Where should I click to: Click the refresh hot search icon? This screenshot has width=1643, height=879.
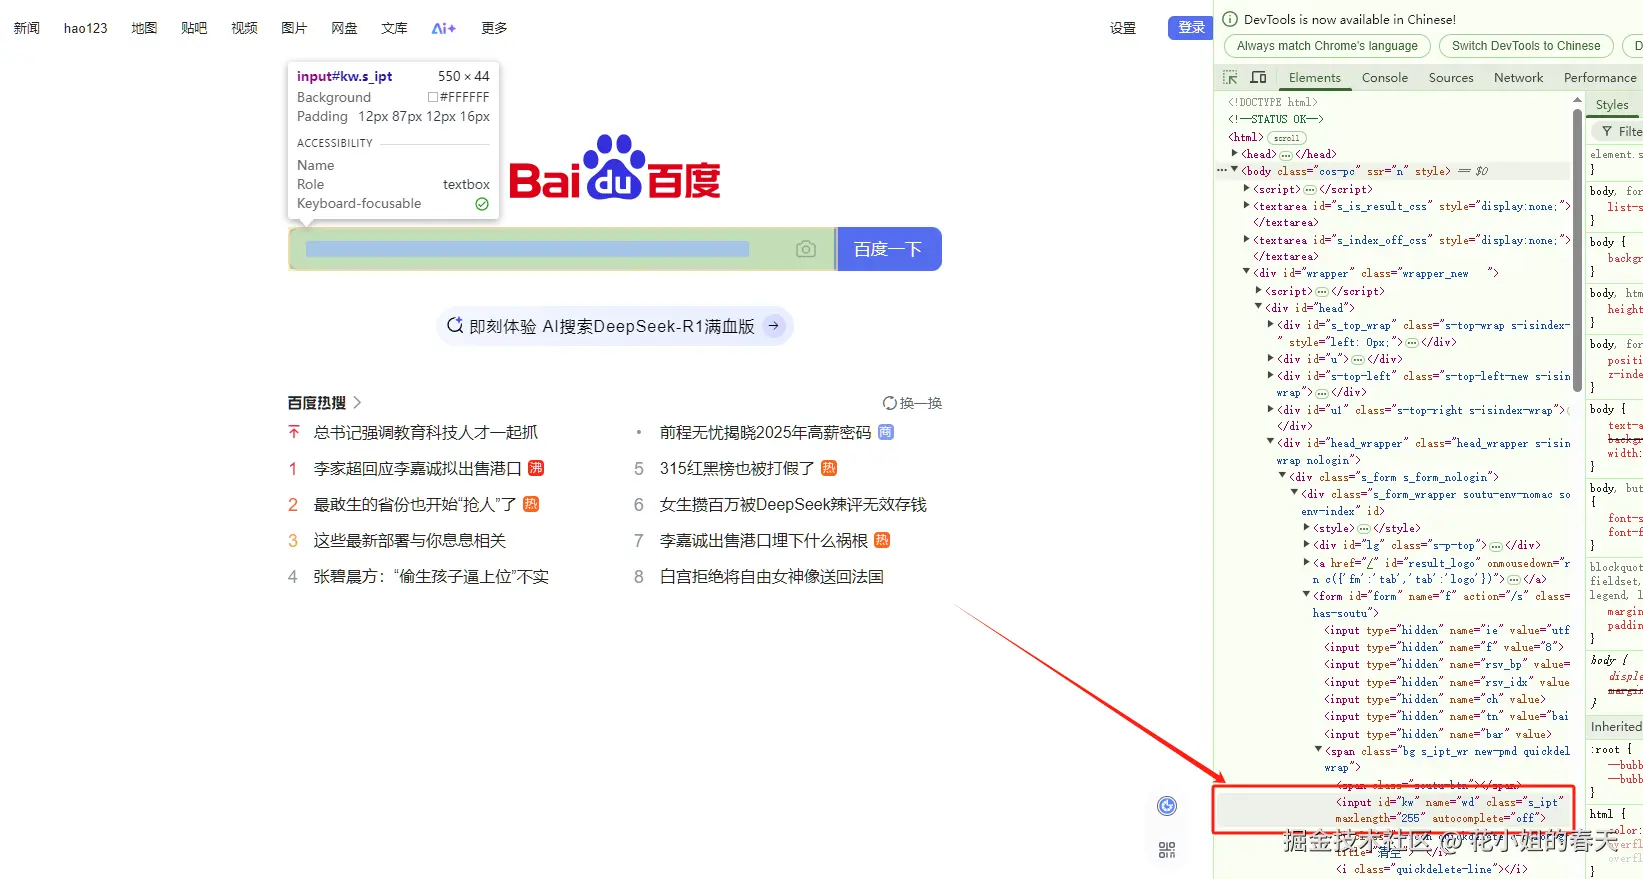click(889, 403)
